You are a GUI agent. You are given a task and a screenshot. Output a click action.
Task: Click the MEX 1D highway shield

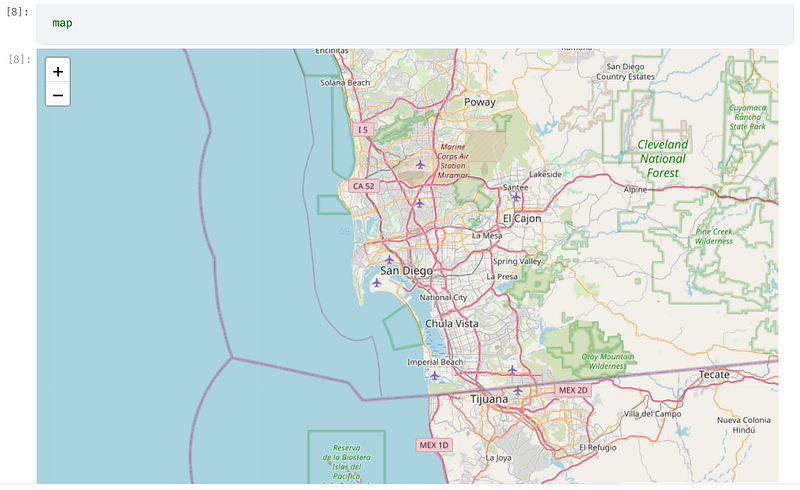coord(434,445)
